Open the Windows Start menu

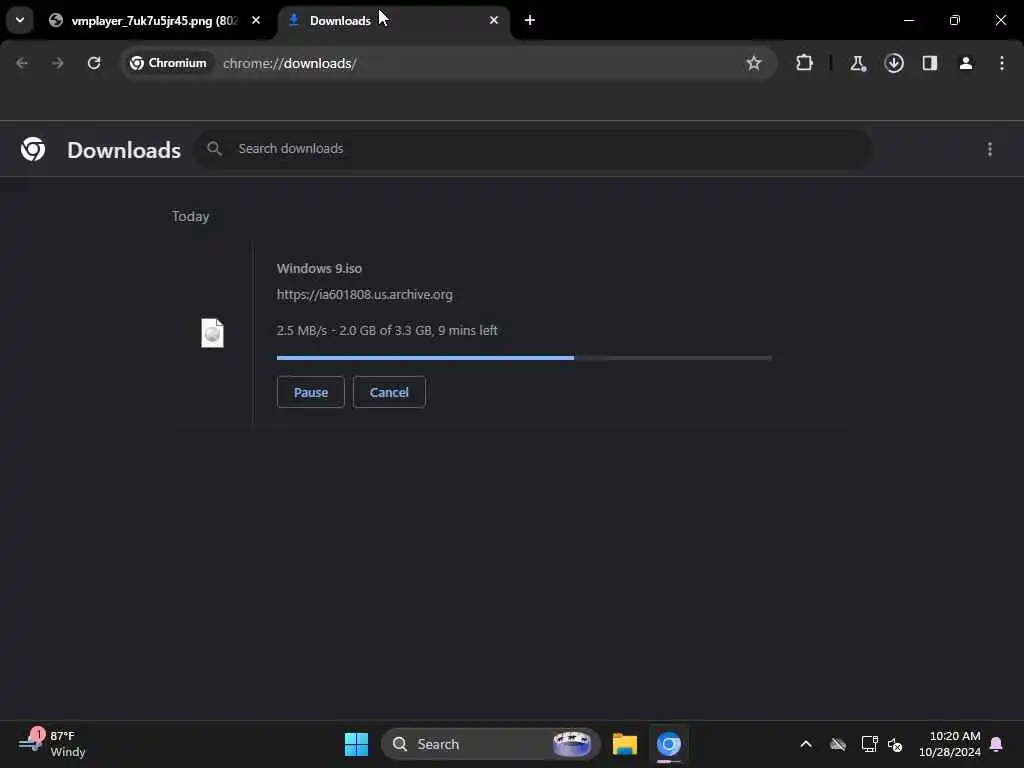357,744
